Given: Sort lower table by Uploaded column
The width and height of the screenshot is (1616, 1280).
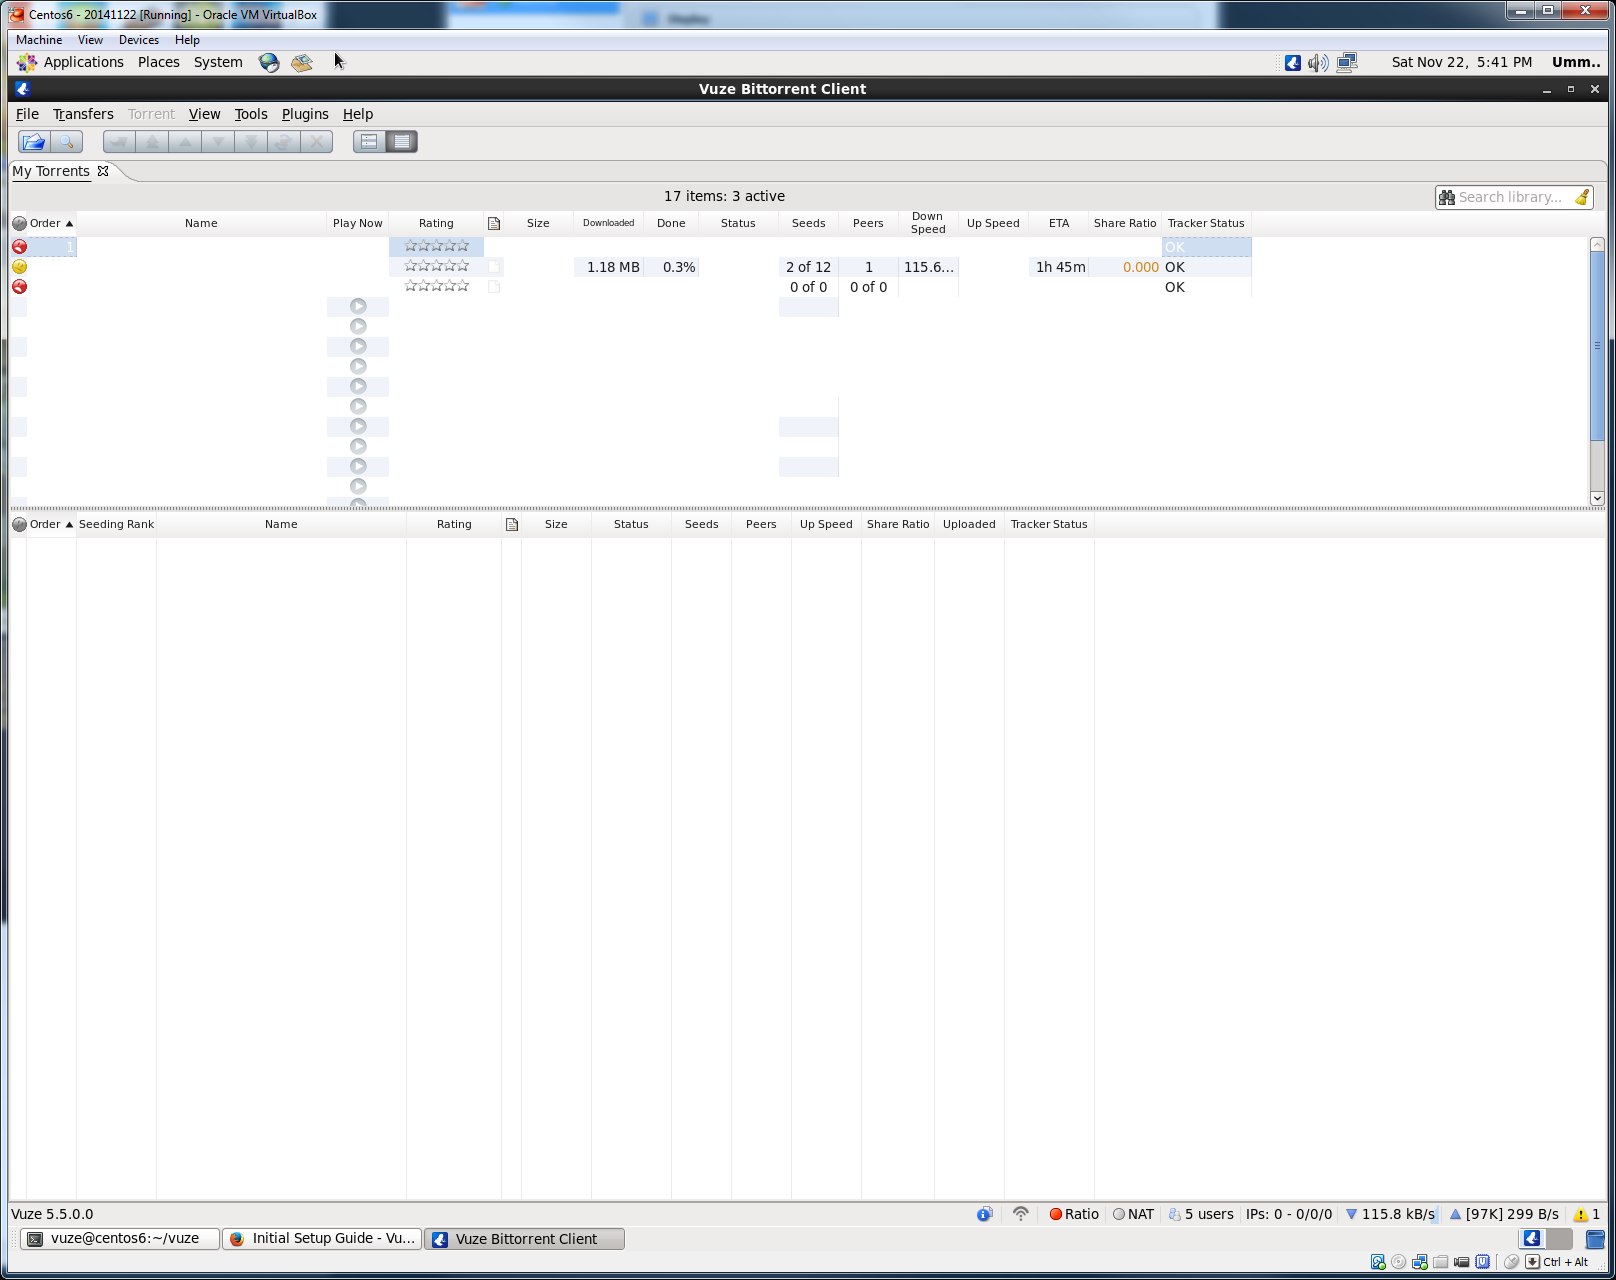Looking at the screenshot, I should pos(969,524).
